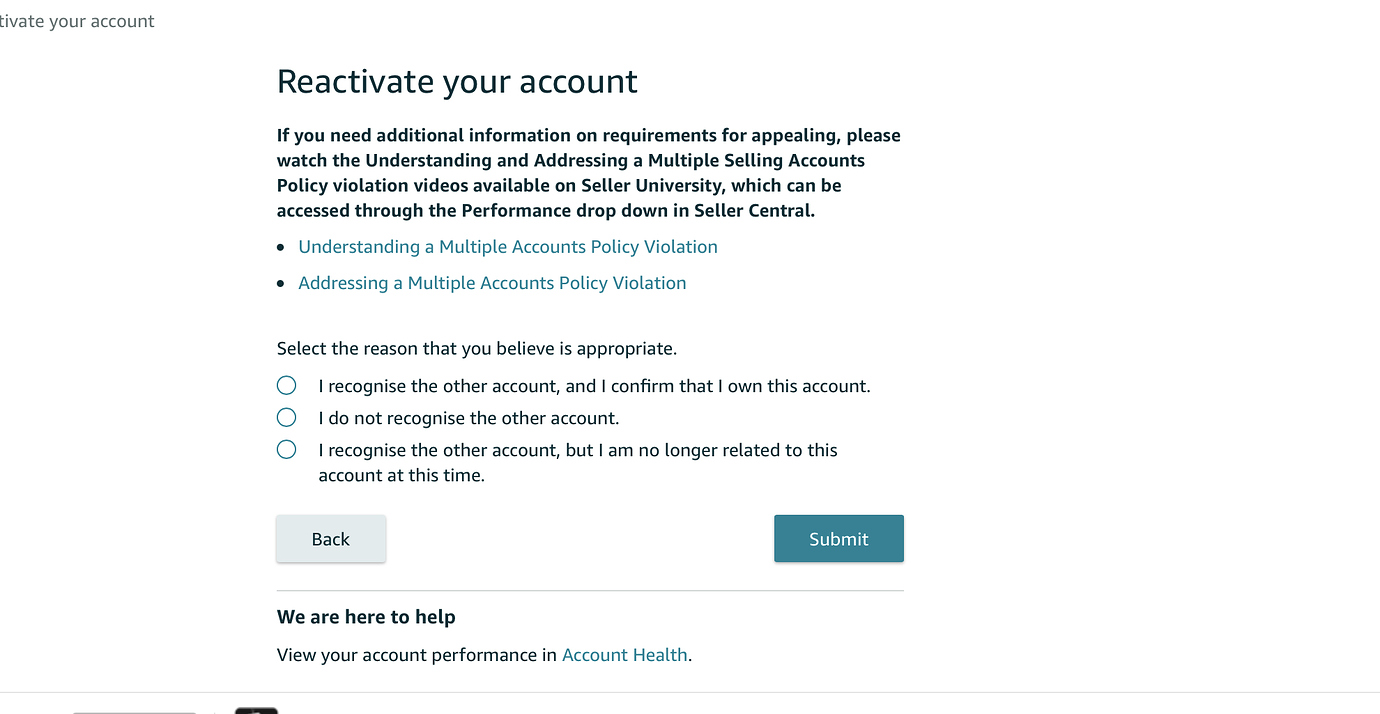Select 'no longer related to this account' radio option
The image size is (1380, 714).
pyautogui.click(x=287, y=449)
